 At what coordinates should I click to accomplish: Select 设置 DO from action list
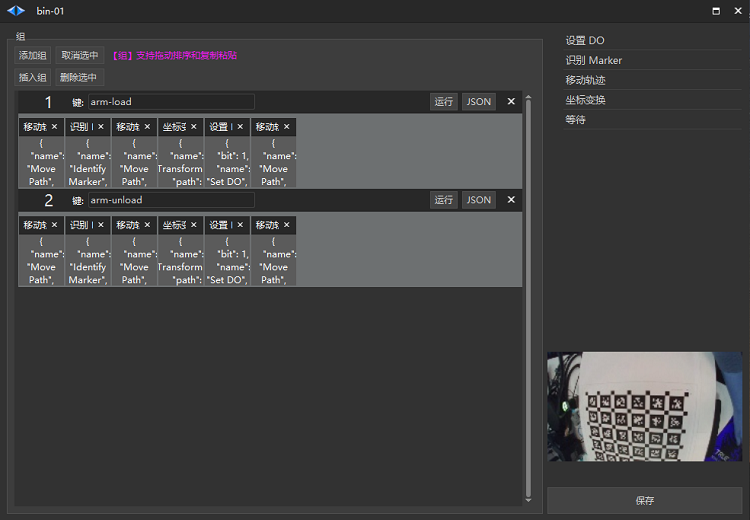[x=585, y=41]
